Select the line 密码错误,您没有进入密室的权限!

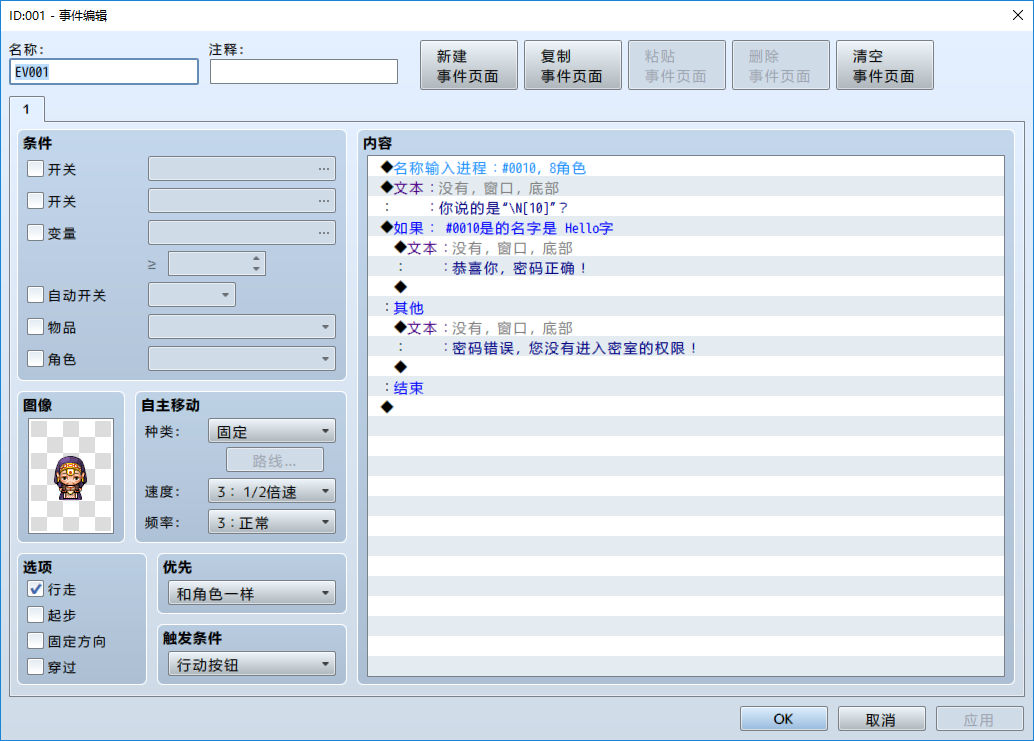coord(686,348)
